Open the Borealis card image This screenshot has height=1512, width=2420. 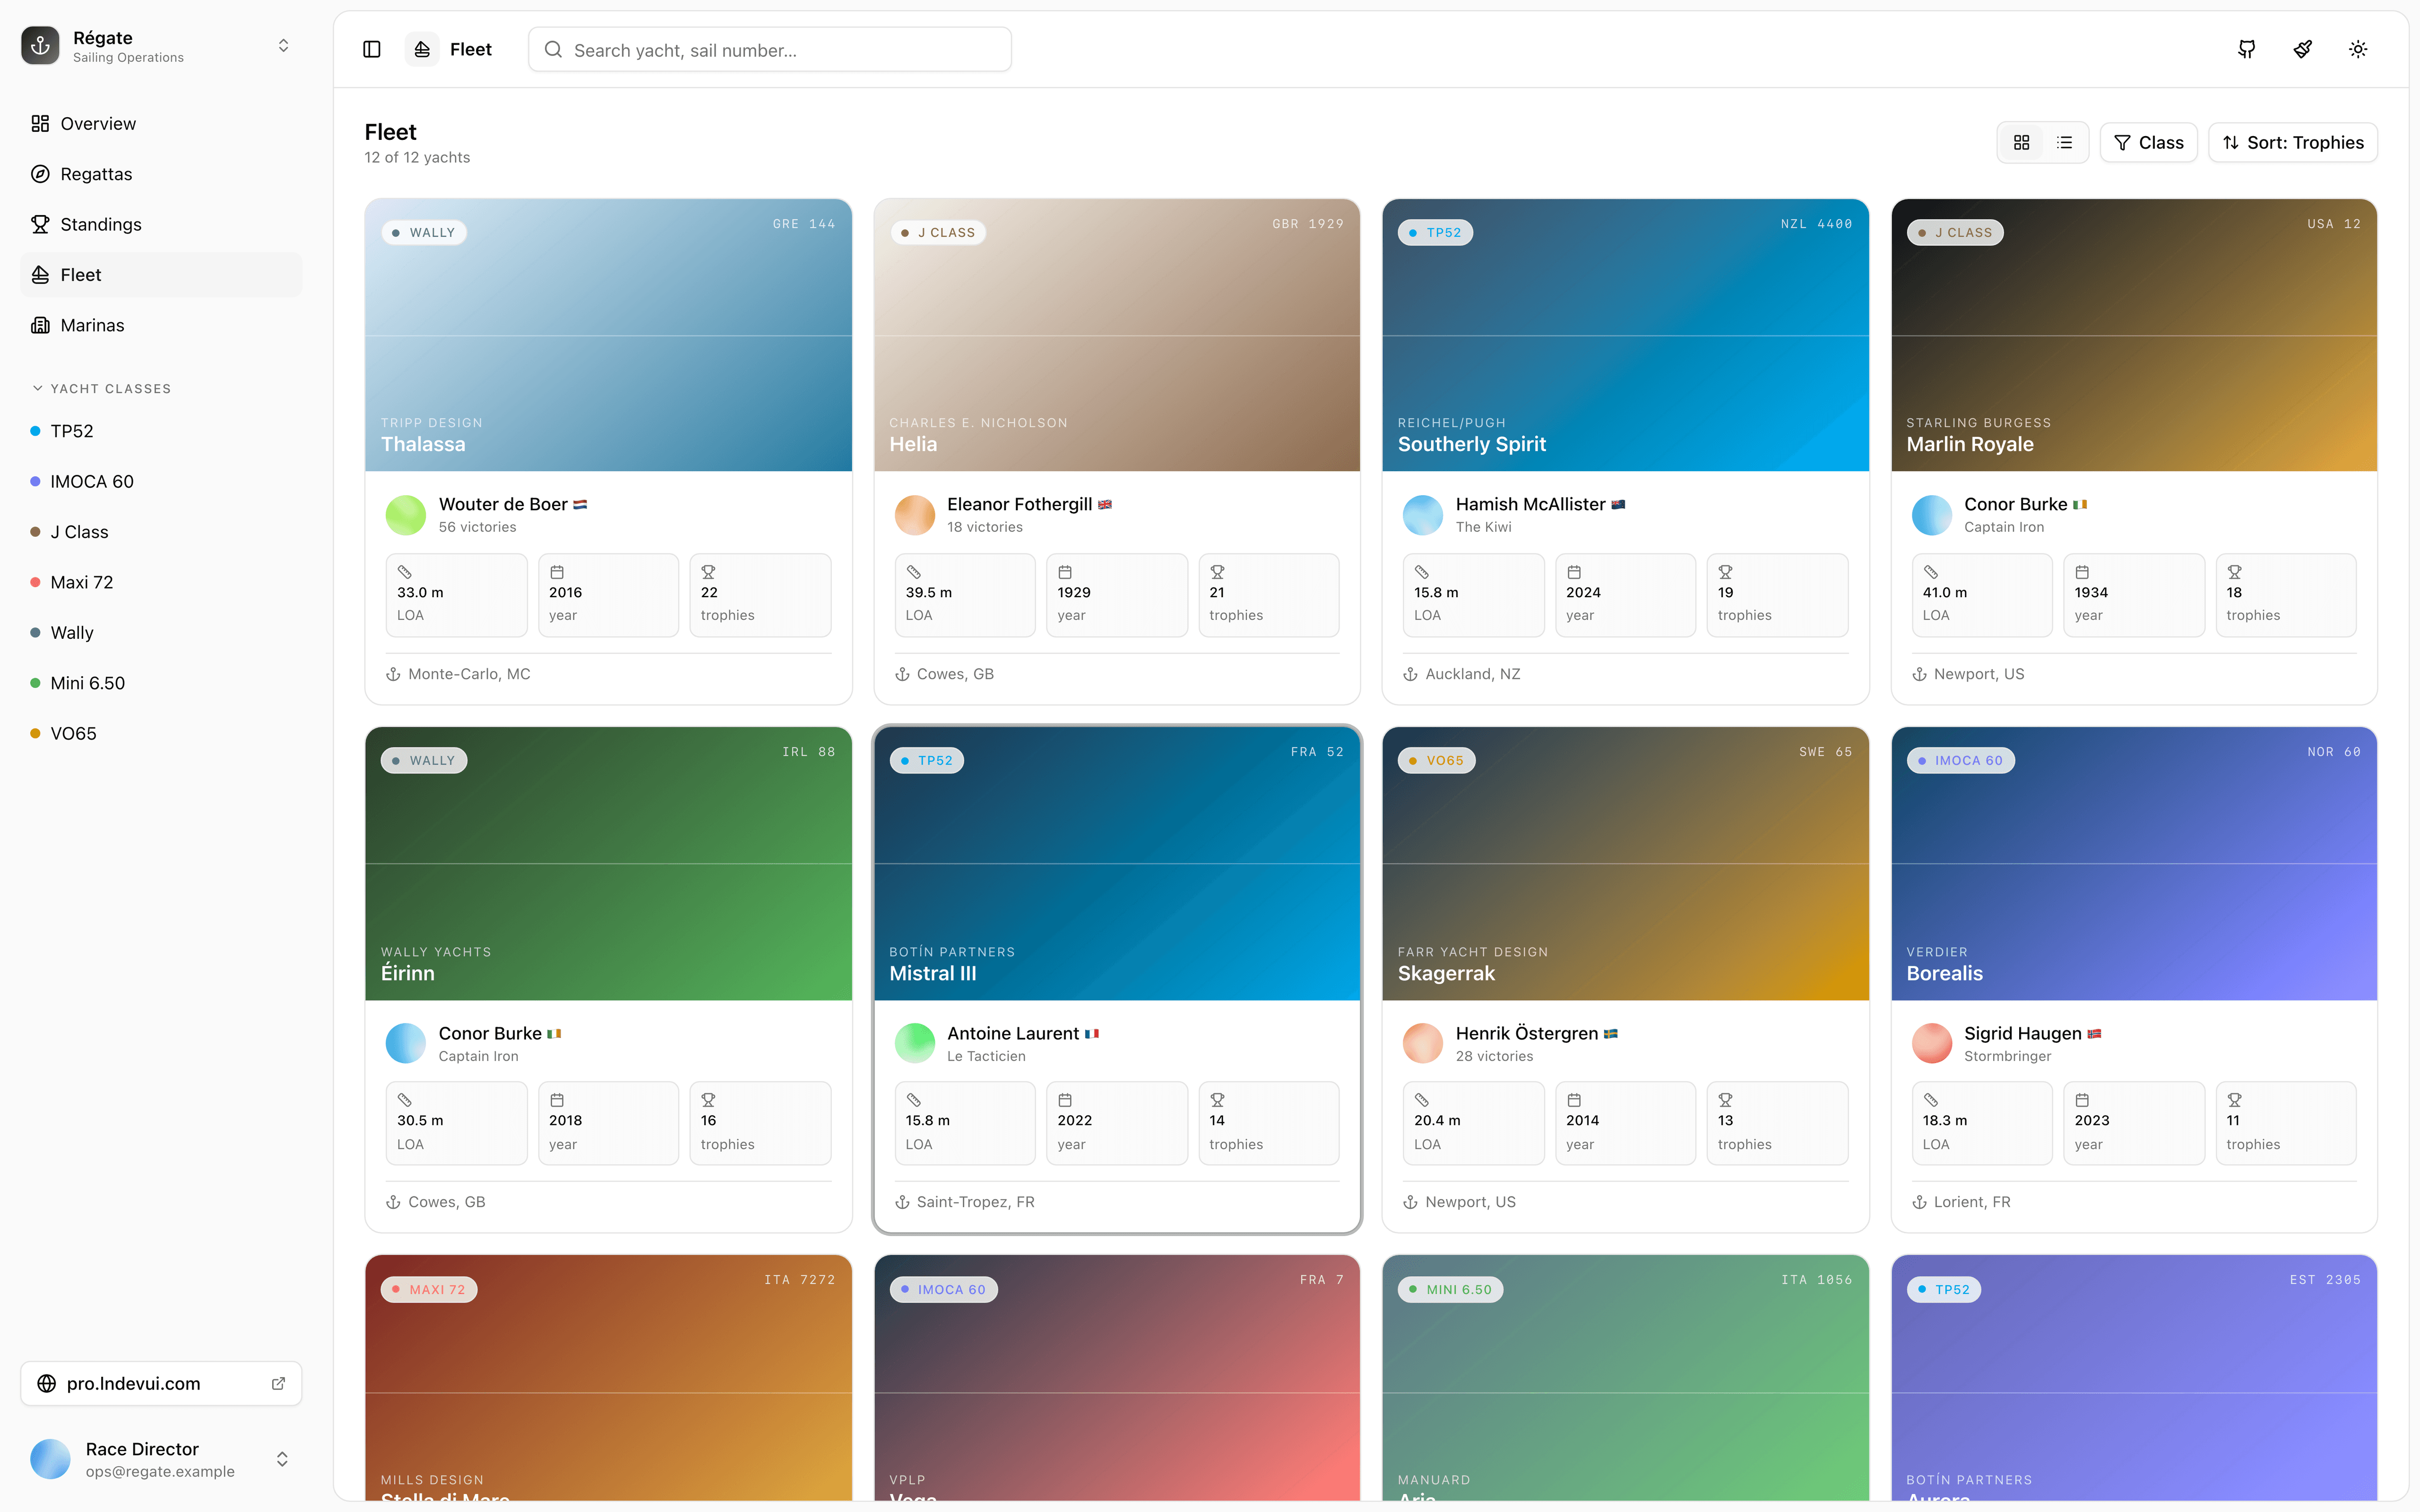tap(2133, 864)
